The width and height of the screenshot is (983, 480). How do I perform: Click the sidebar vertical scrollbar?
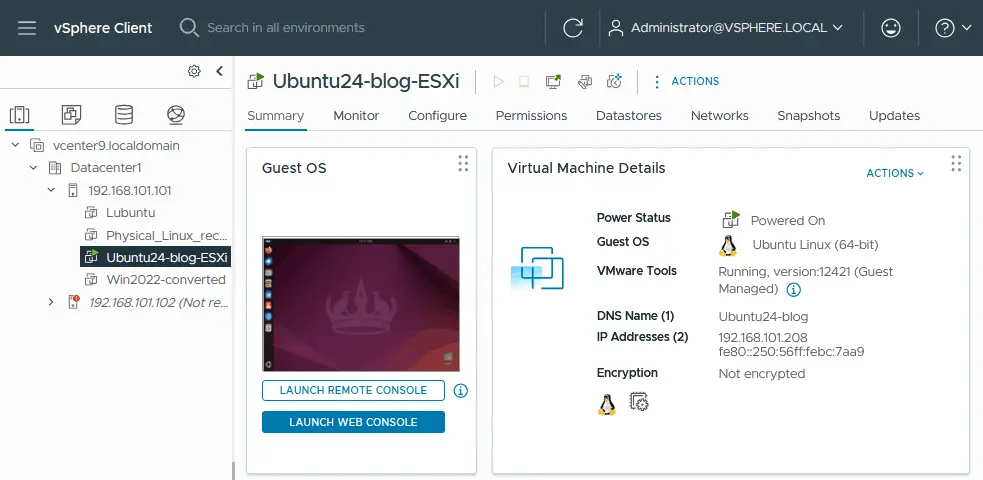click(x=233, y=470)
